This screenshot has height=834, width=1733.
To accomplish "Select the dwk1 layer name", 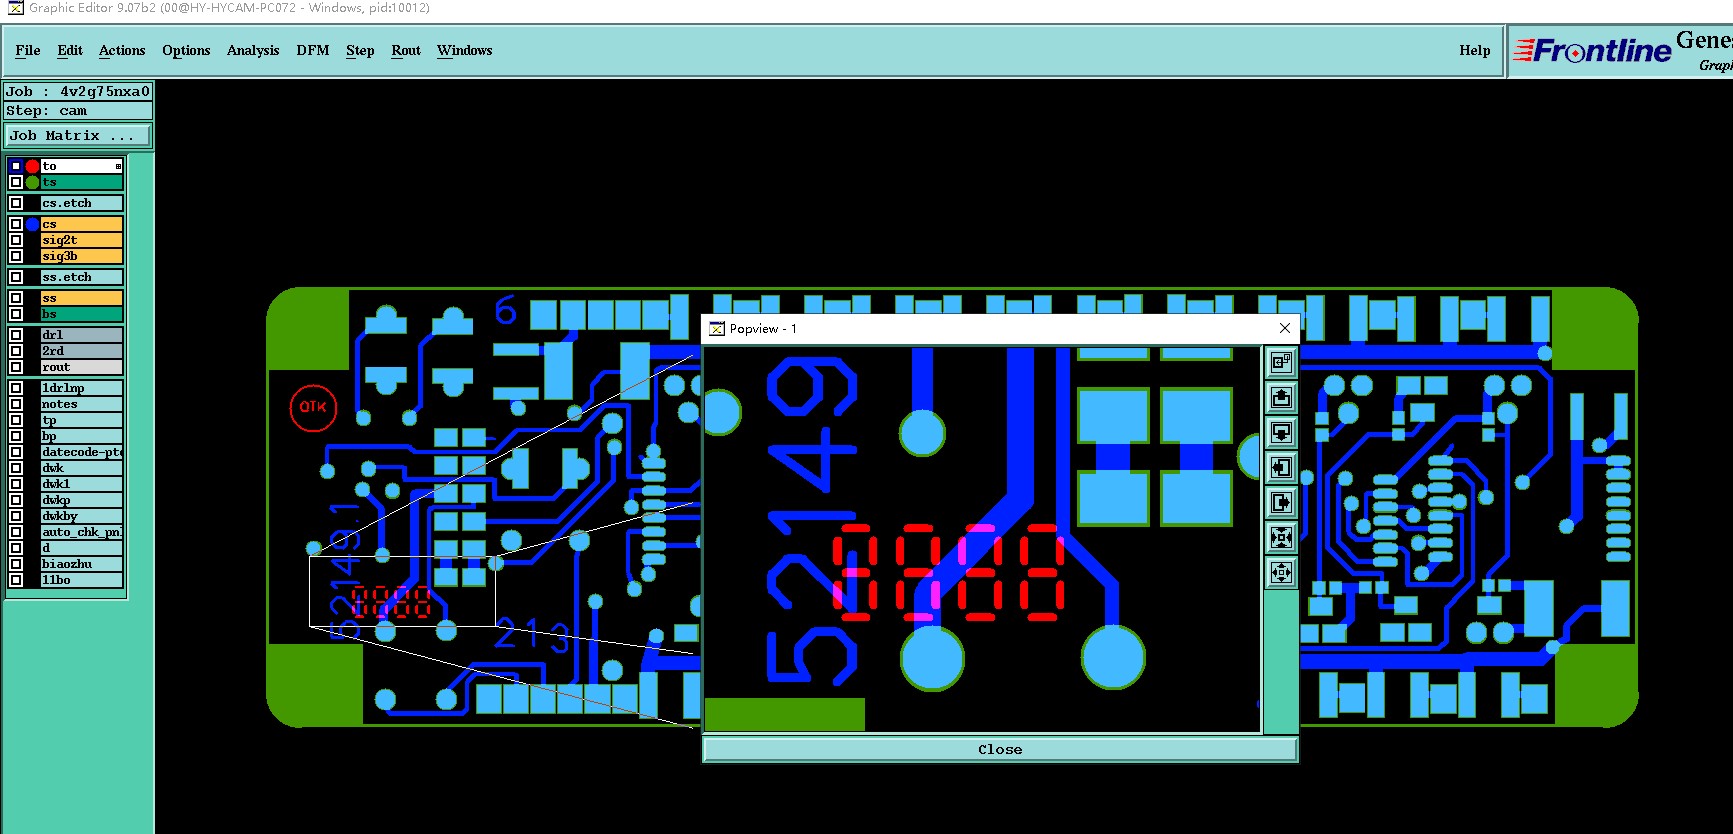I will (x=81, y=484).
